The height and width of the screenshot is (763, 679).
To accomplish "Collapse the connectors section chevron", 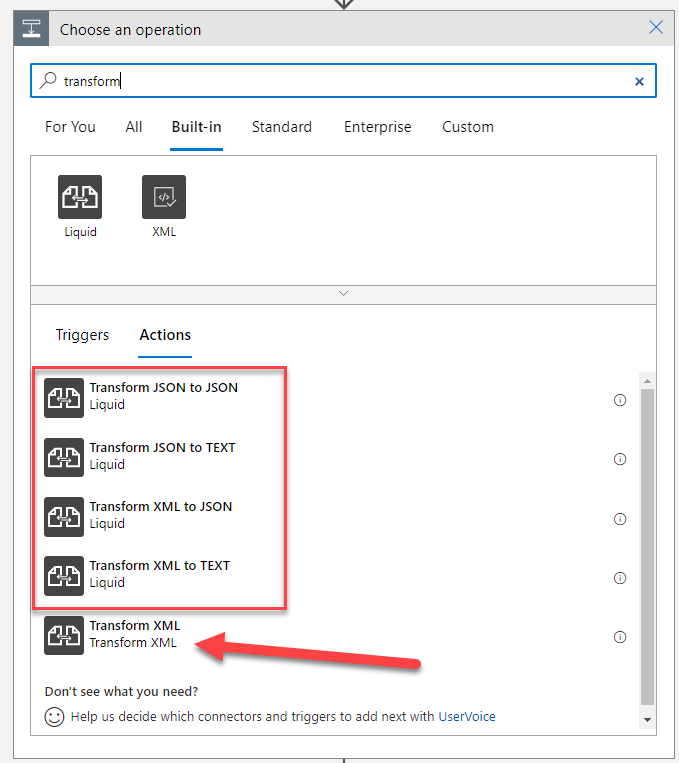I will click(x=343, y=294).
